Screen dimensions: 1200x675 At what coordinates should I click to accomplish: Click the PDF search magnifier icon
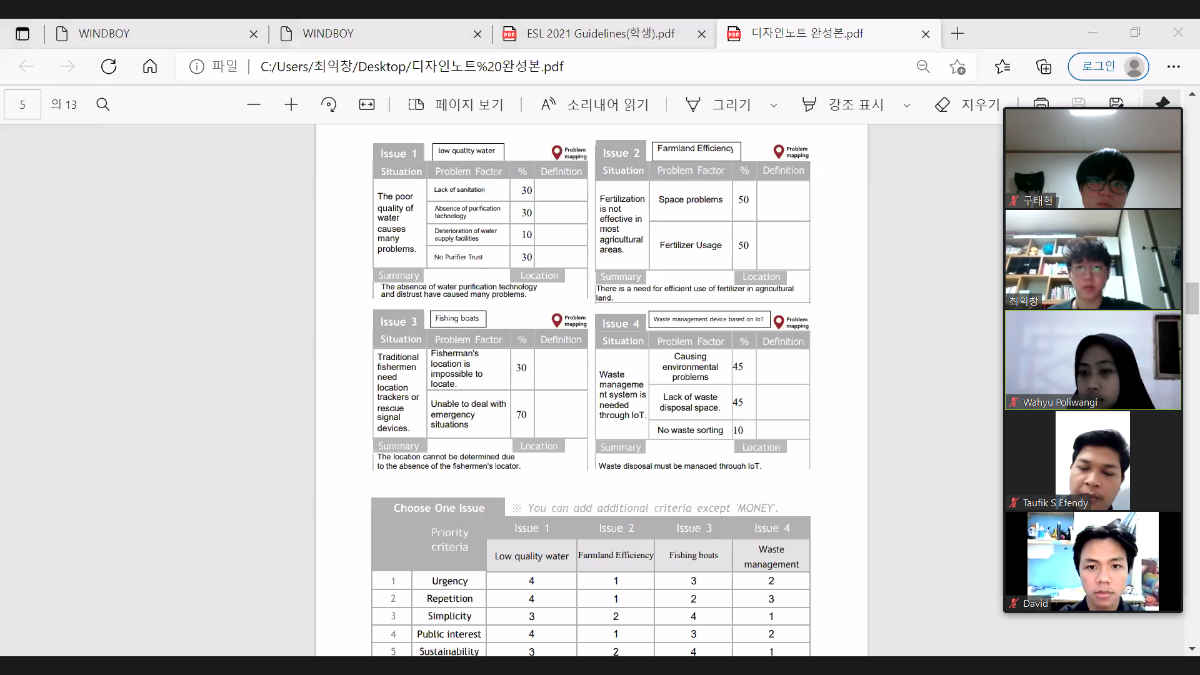coord(103,104)
